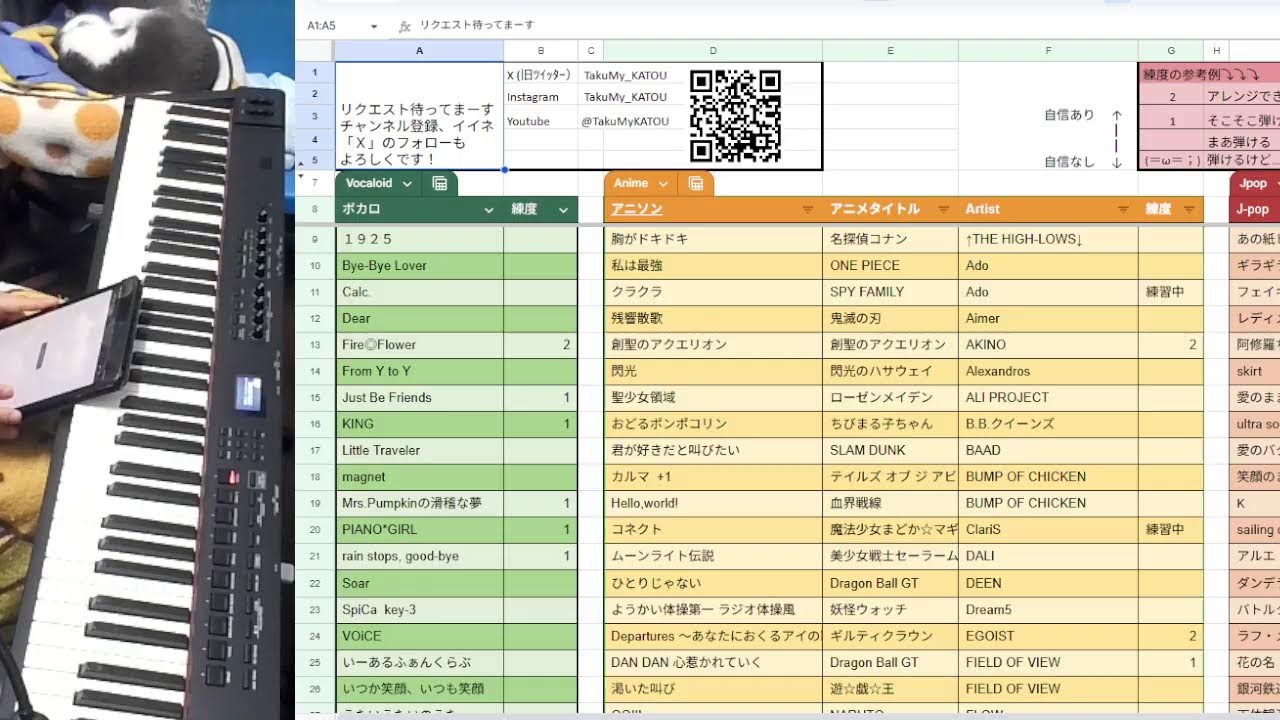The height and width of the screenshot is (720, 1280).
Task: Click the Fire◎Flower cell
Action: pos(419,344)
